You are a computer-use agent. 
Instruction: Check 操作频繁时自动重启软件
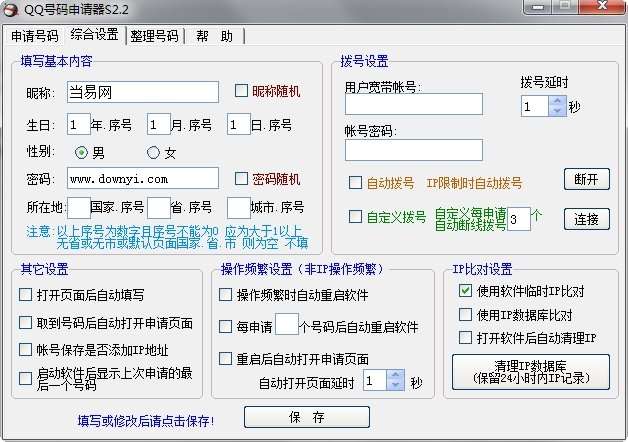(x=225, y=295)
